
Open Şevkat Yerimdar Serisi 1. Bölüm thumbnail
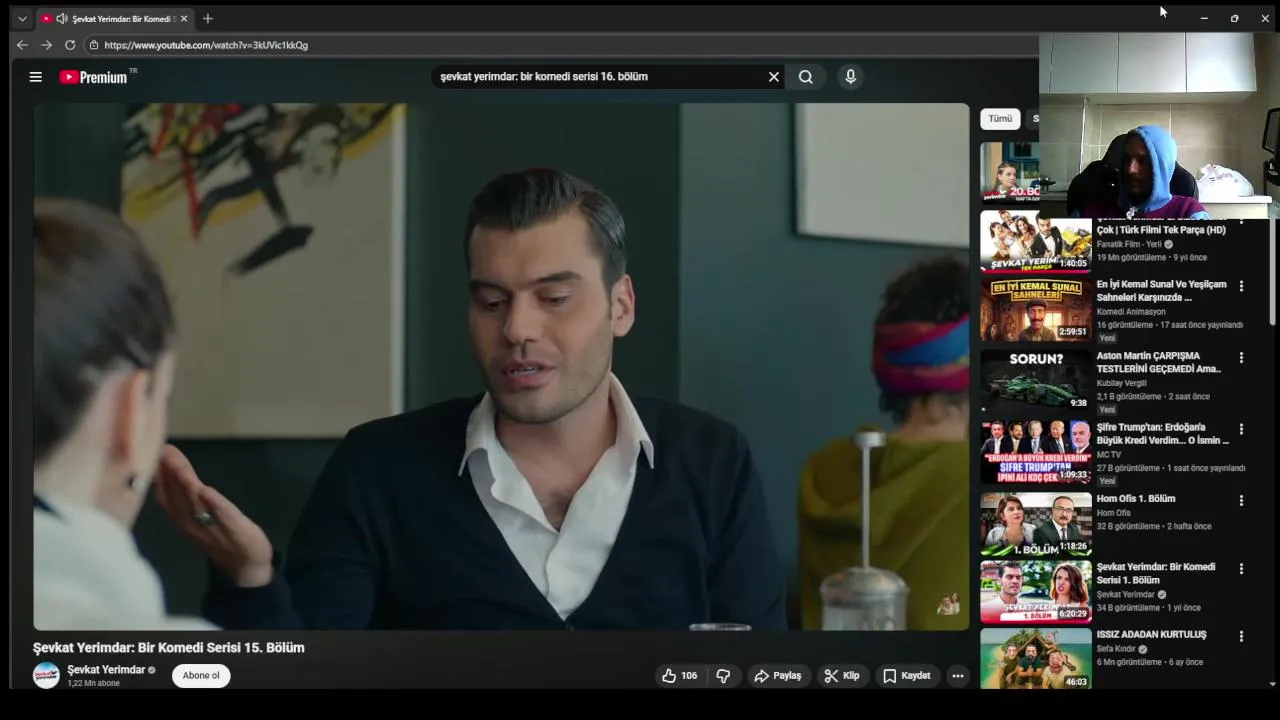pyautogui.click(x=1036, y=592)
